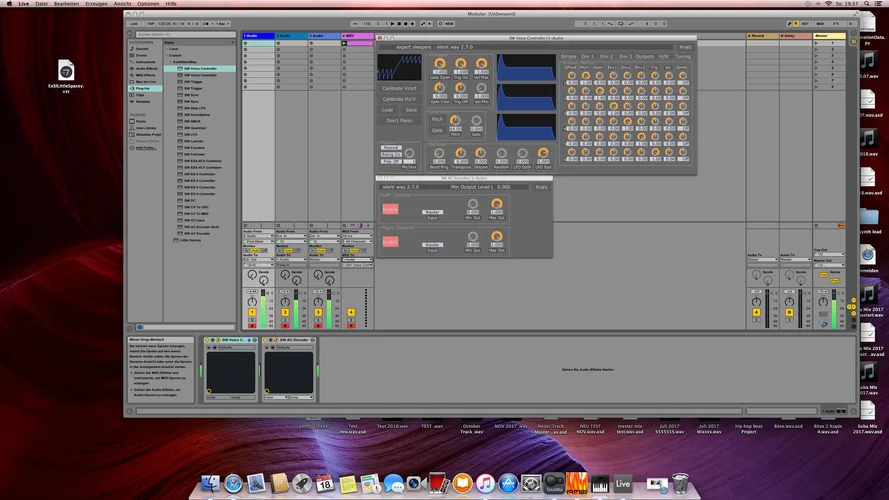The width and height of the screenshot is (889, 500).
Task: Open the Bearbeiten menu
Action: click(66, 4)
